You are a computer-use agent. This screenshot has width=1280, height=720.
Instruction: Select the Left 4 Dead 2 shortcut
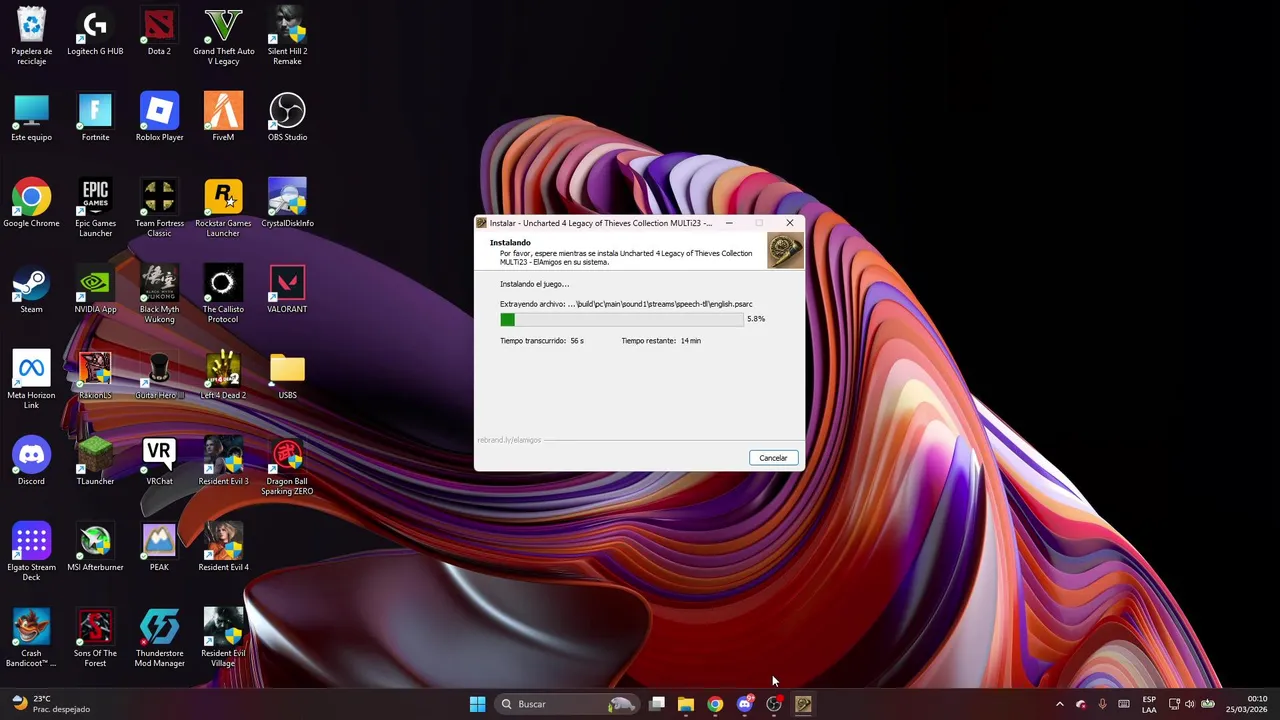(x=223, y=376)
